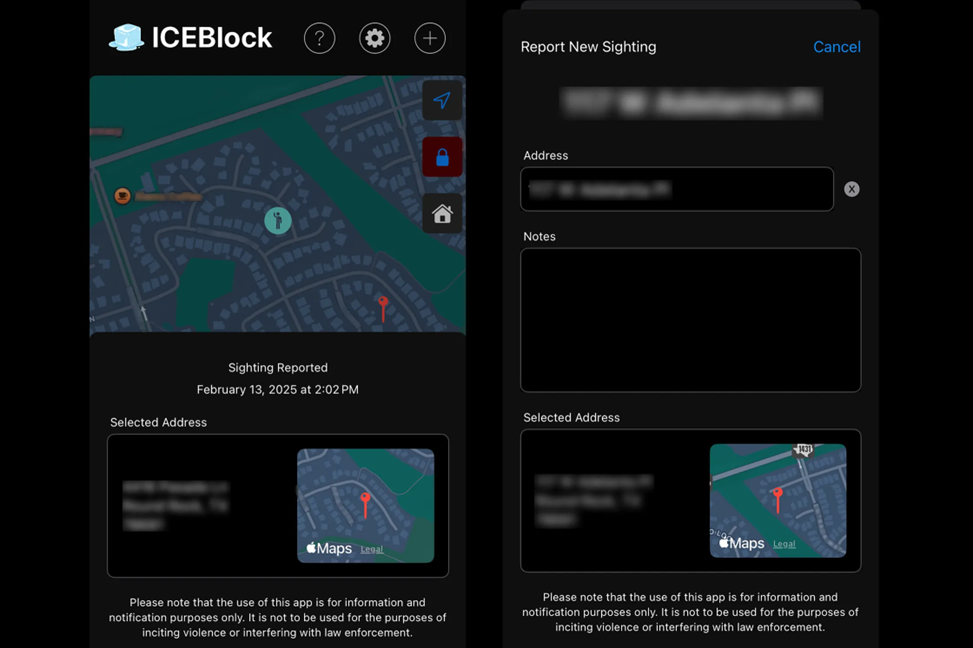The width and height of the screenshot is (973, 648).
Task: Click the 1431 road shield in the Report form thumbnail
Action: (x=804, y=450)
